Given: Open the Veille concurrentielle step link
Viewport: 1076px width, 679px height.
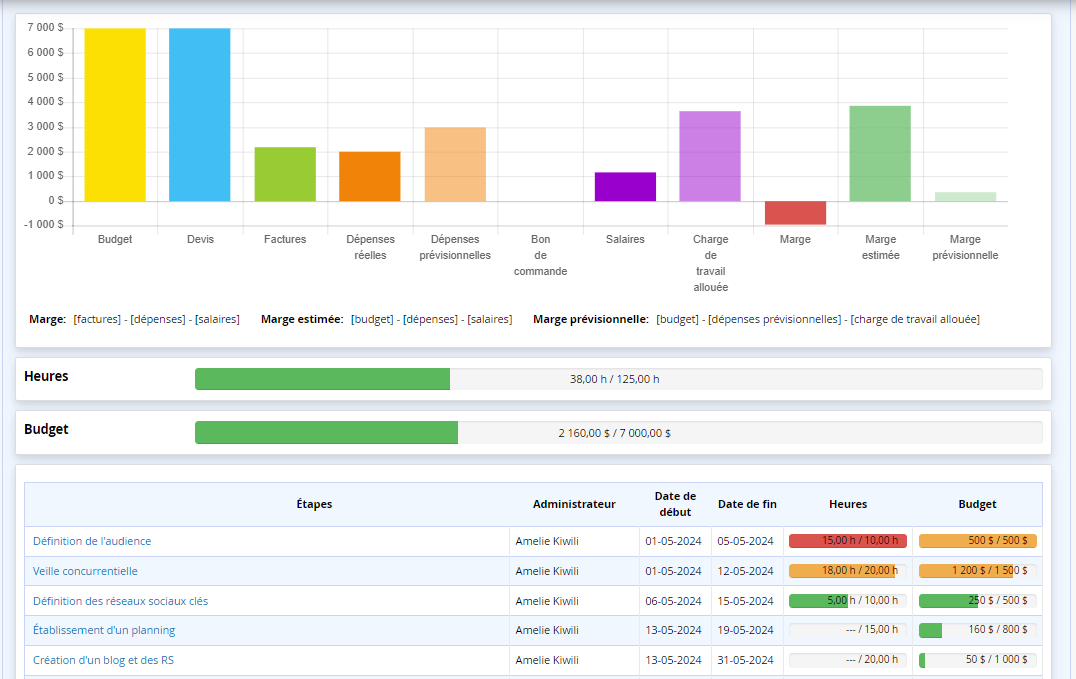Looking at the screenshot, I should point(85,571).
